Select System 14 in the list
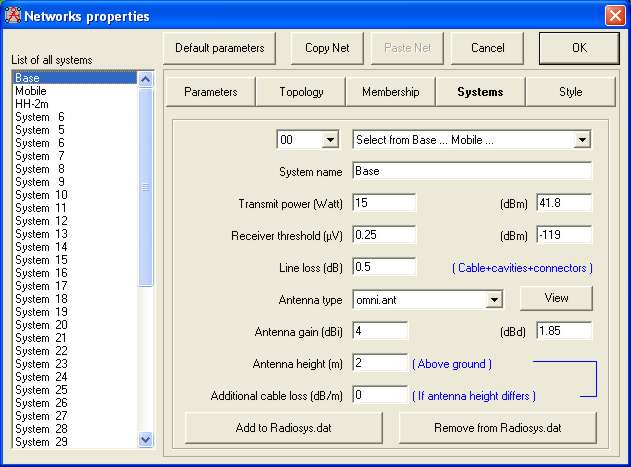This screenshot has width=631, height=467. click(75, 247)
